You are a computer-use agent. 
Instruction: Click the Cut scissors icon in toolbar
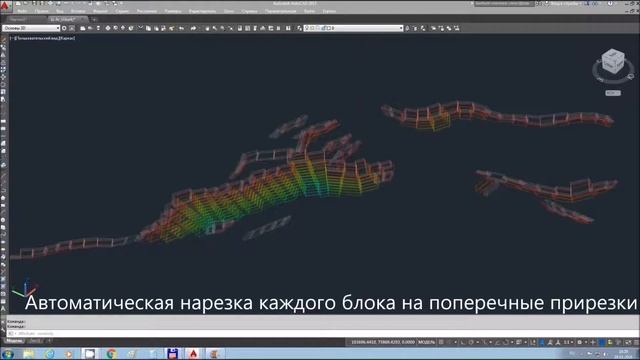coord(140,28)
